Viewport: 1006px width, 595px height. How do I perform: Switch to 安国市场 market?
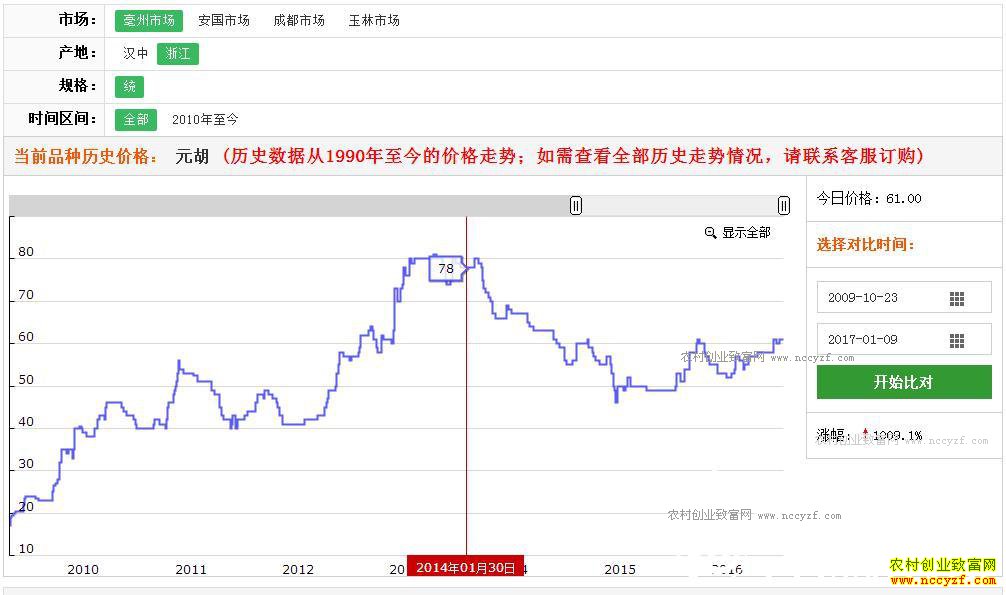pyautogui.click(x=224, y=21)
